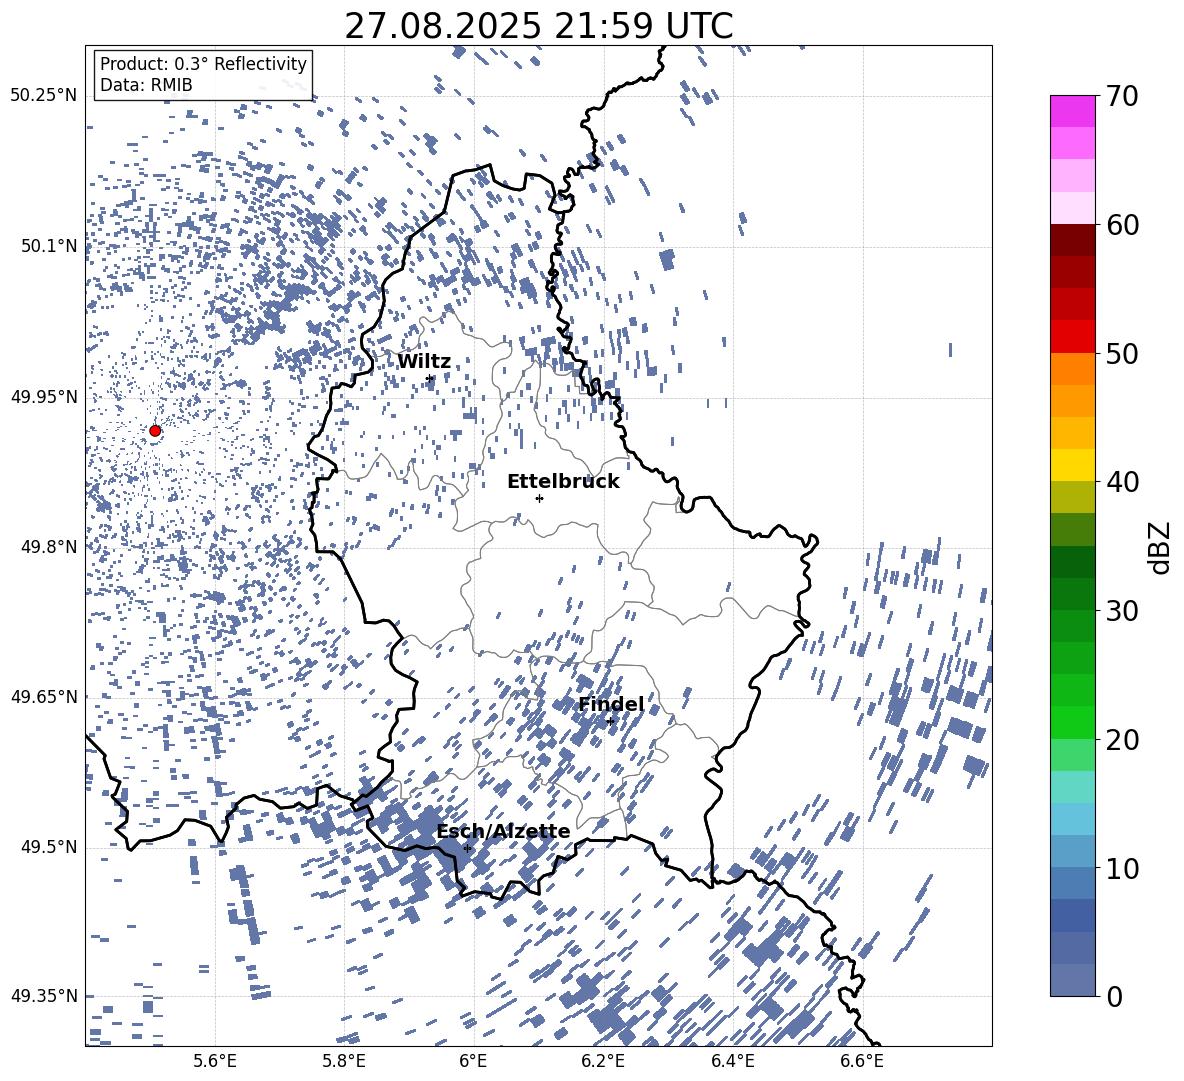Click the 49.95°N latitude label
This screenshot has height=1081, width=1184.
pyautogui.click(x=44, y=396)
